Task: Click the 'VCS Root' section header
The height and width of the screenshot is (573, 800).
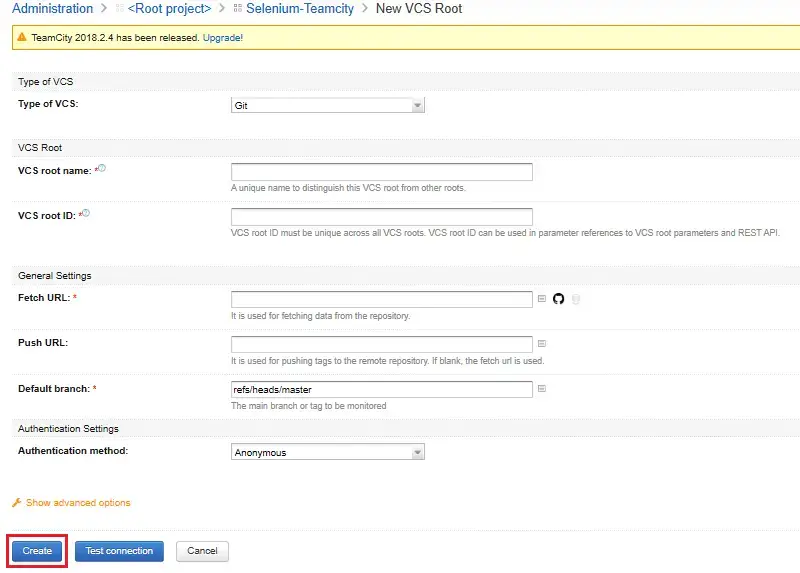Action: pyautogui.click(x=40, y=147)
